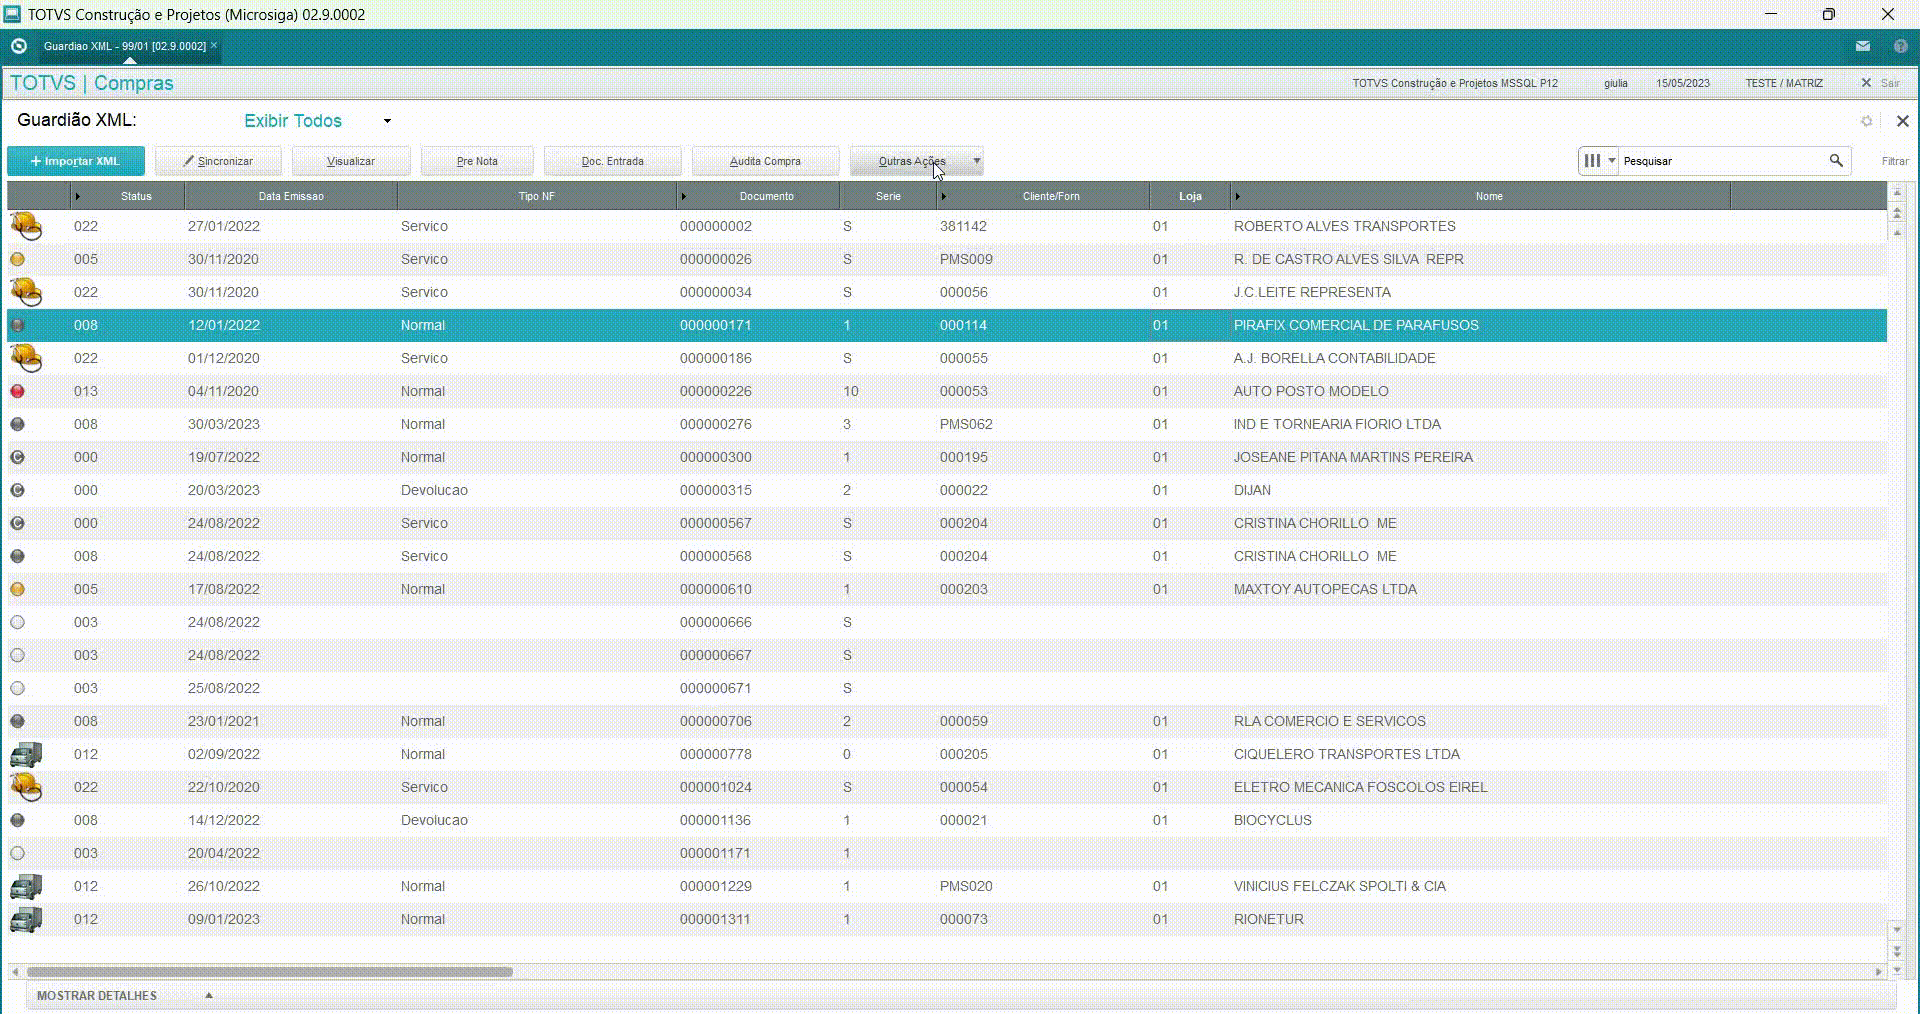Click the Status column header arrow
The width and height of the screenshot is (1920, 1014).
[x=77, y=196]
